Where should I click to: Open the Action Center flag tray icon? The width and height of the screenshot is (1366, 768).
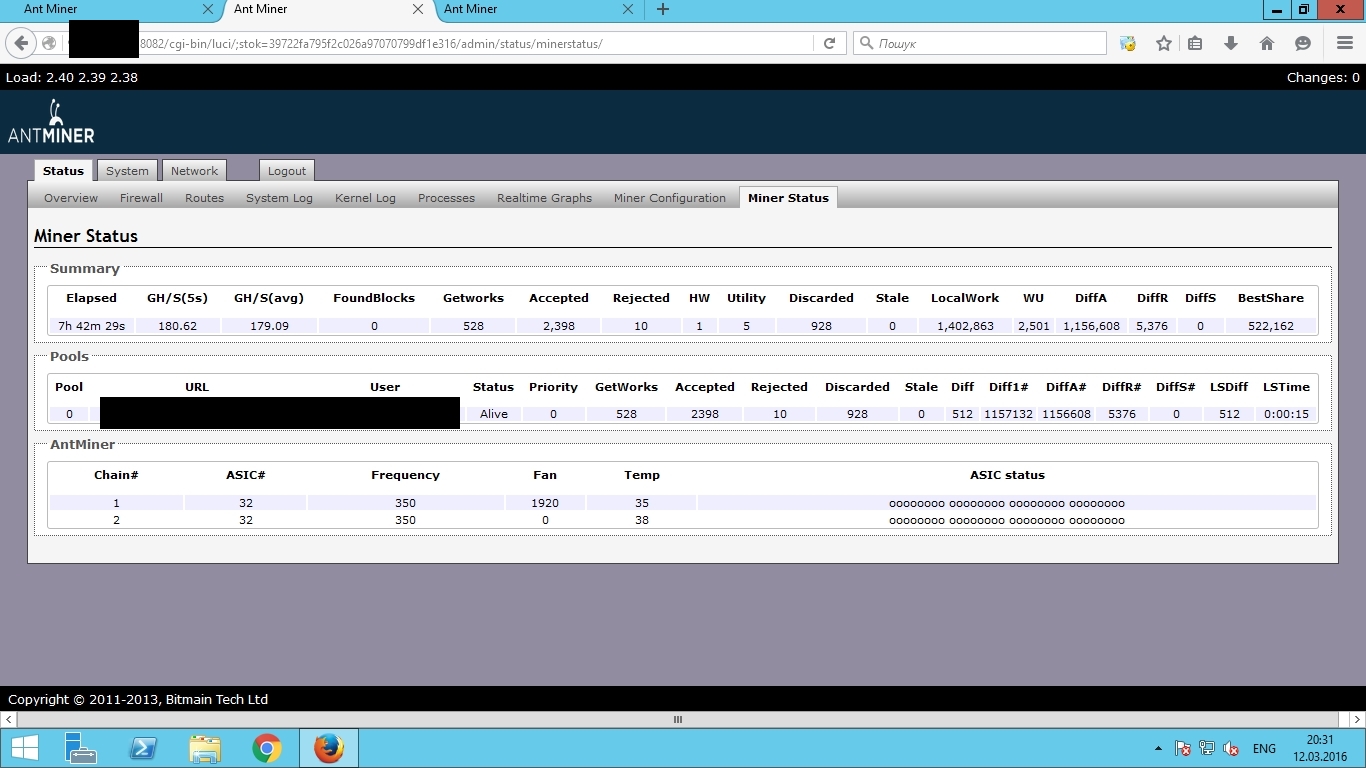1182,748
